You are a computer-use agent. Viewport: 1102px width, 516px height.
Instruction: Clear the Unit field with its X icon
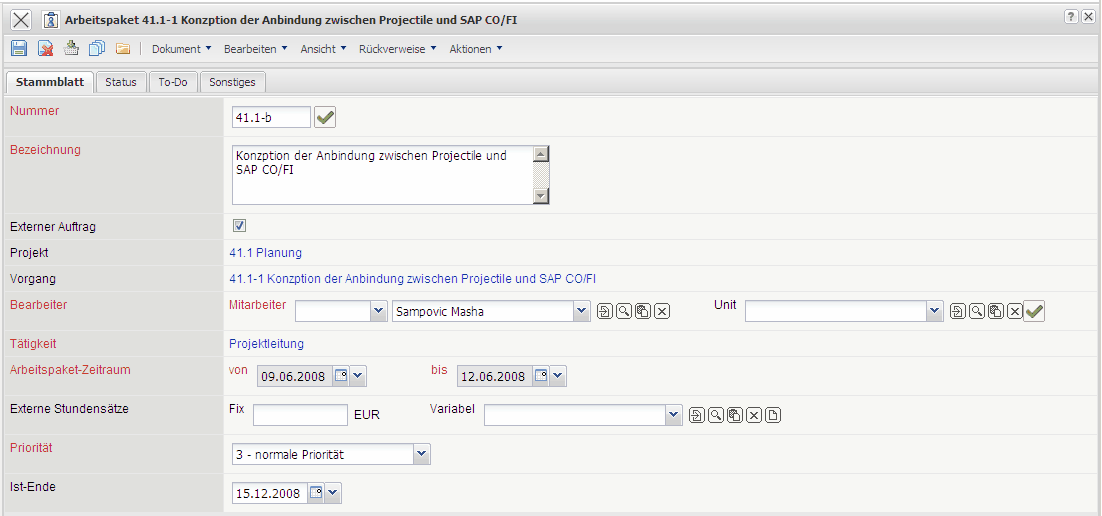pos(1015,311)
